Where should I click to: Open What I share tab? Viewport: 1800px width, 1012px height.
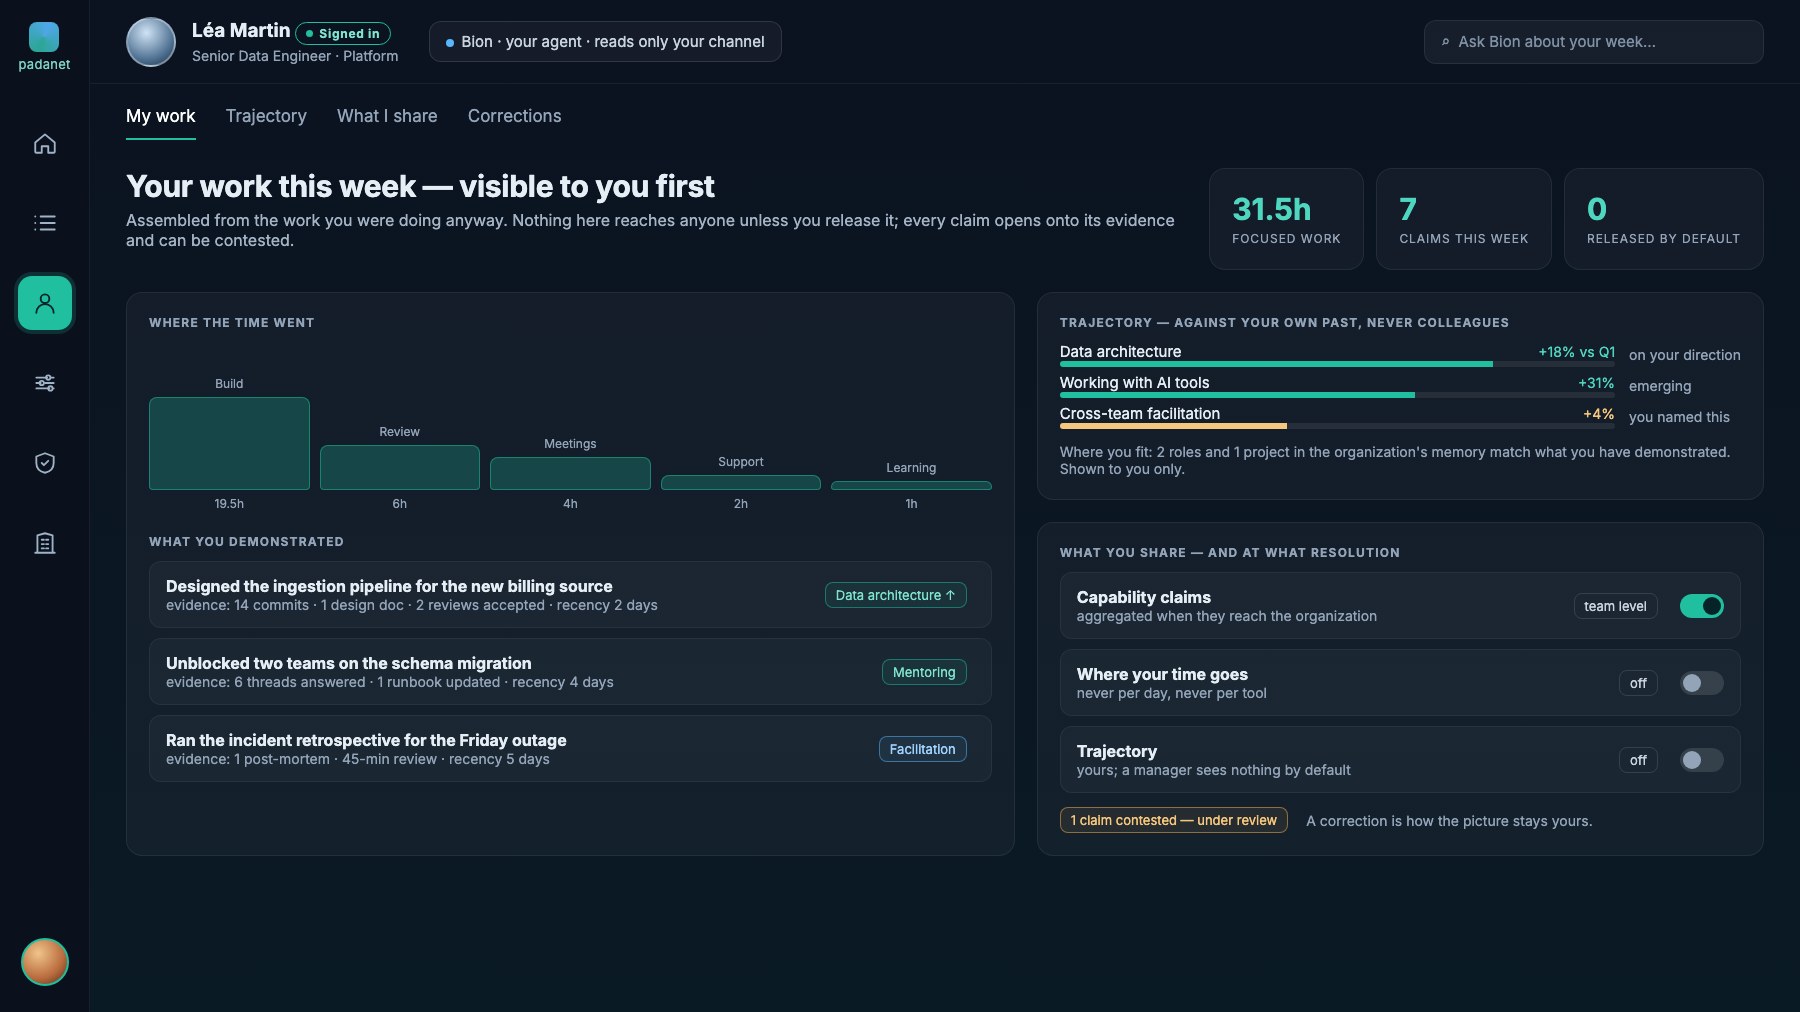(387, 116)
